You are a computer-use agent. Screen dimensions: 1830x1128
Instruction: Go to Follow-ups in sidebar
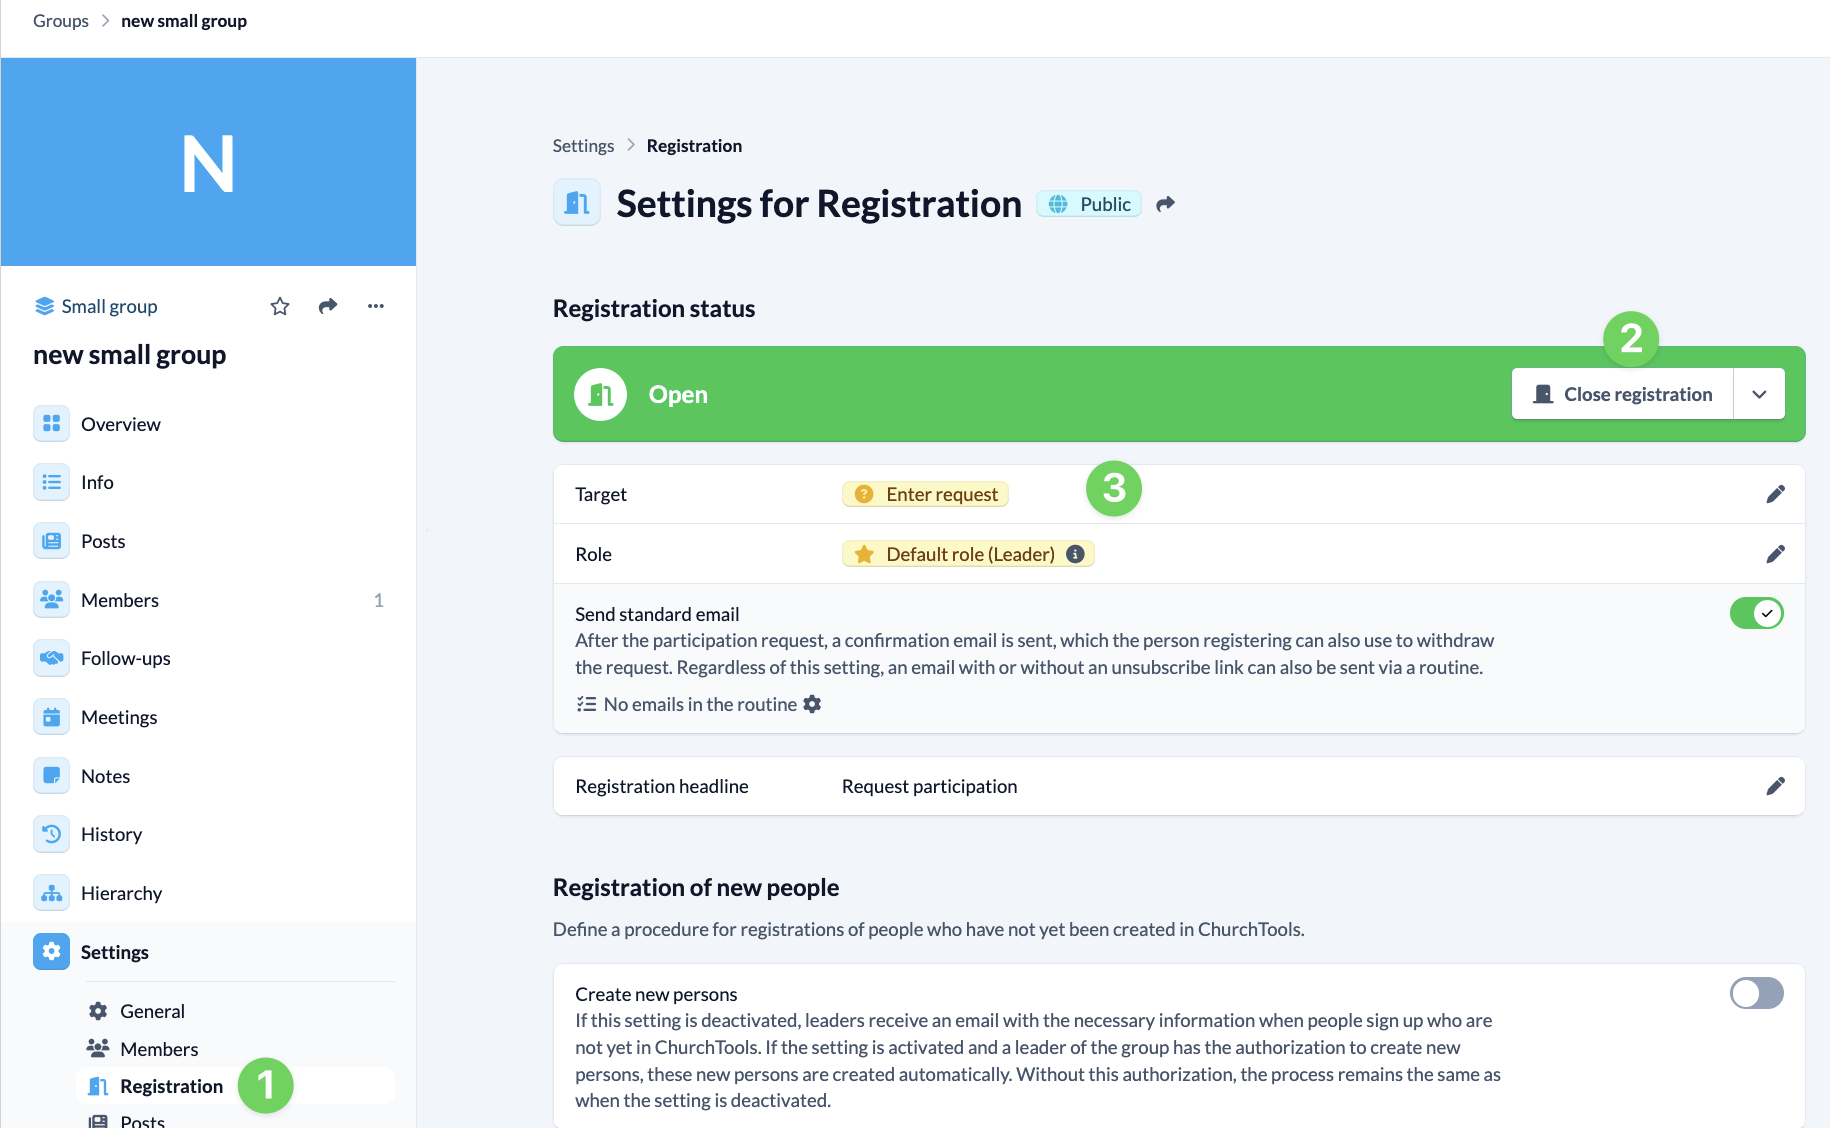pos(126,658)
